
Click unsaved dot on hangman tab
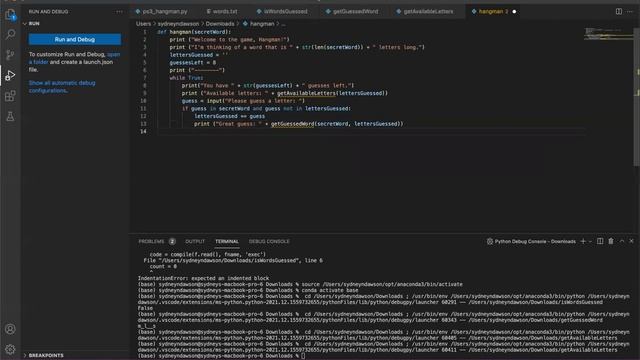pyautogui.click(x=514, y=11)
